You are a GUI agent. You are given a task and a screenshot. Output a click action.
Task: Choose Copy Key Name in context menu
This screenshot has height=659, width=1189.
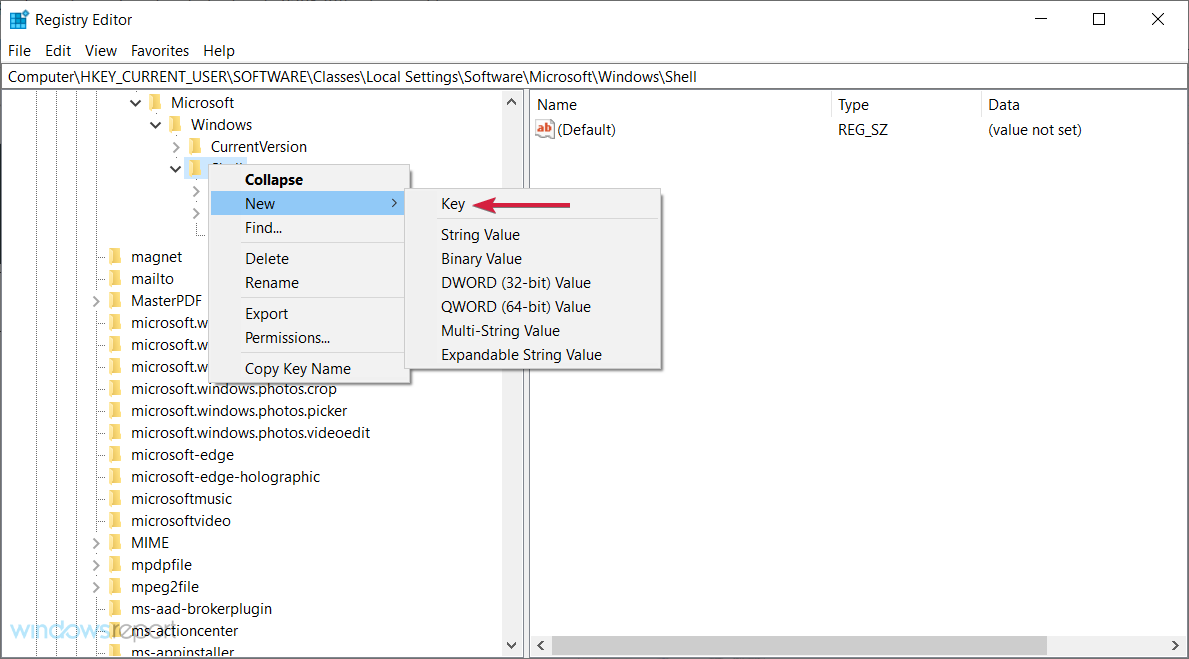click(x=309, y=369)
